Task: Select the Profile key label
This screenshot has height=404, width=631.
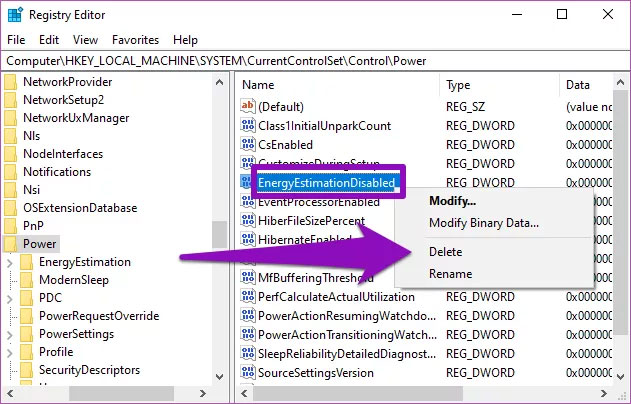Action: pyautogui.click(x=56, y=352)
